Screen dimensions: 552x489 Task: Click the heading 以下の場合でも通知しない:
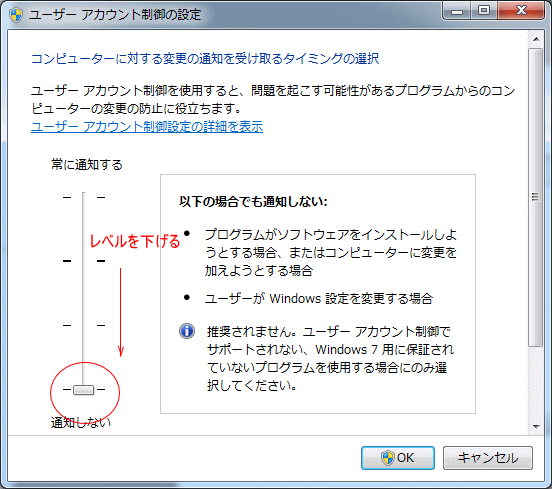tap(253, 201)
